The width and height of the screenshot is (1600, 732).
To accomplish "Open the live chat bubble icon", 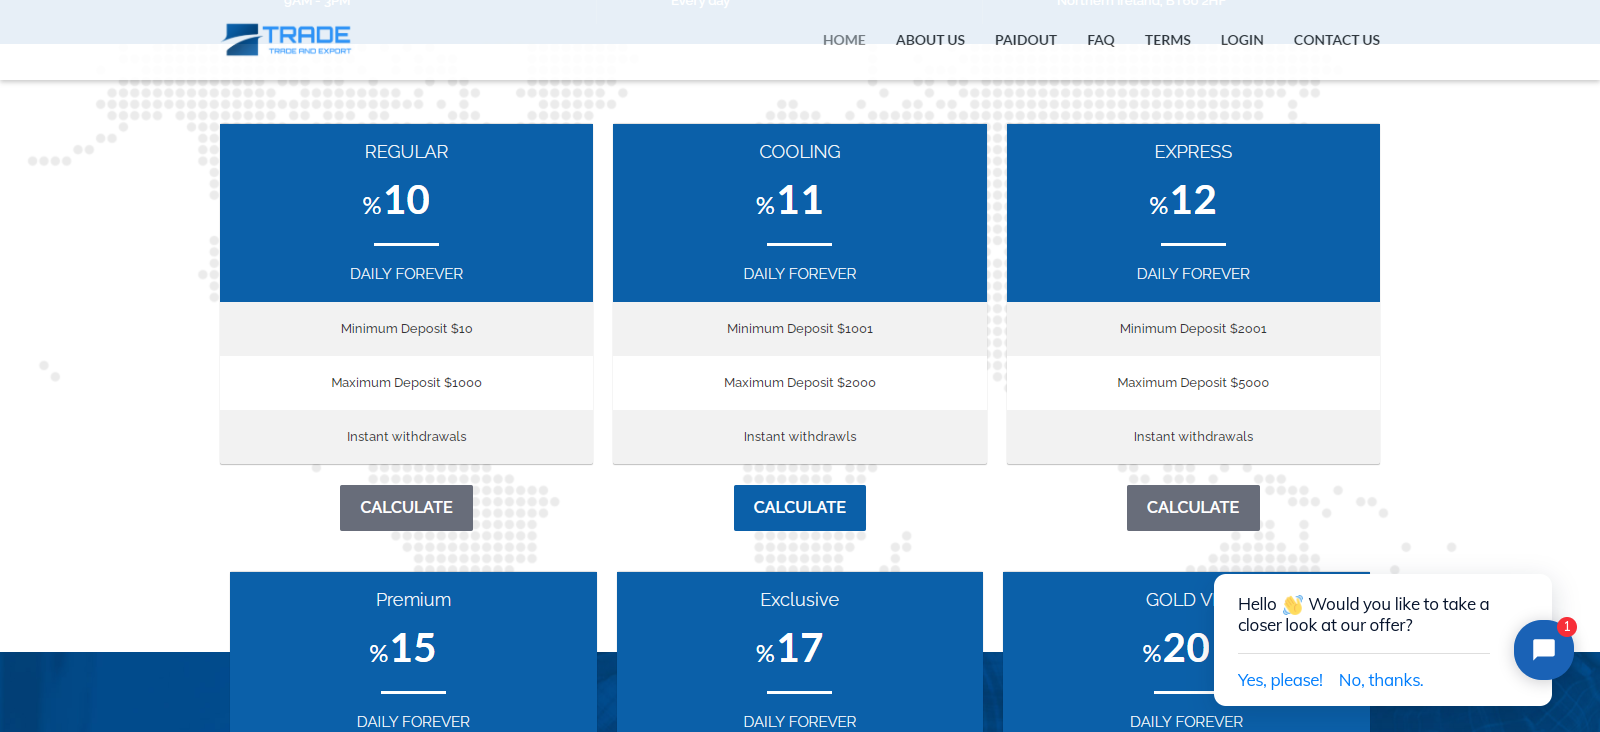I will [x=1543, y=650].
